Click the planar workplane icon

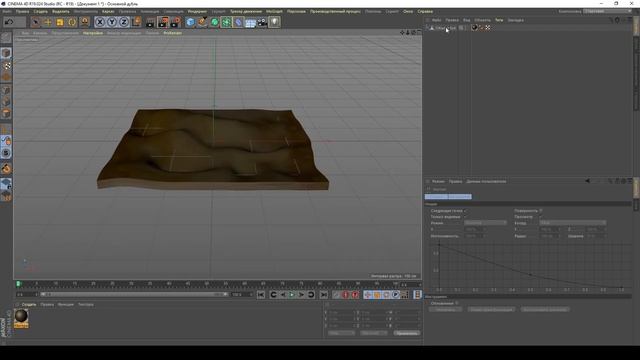6,197
